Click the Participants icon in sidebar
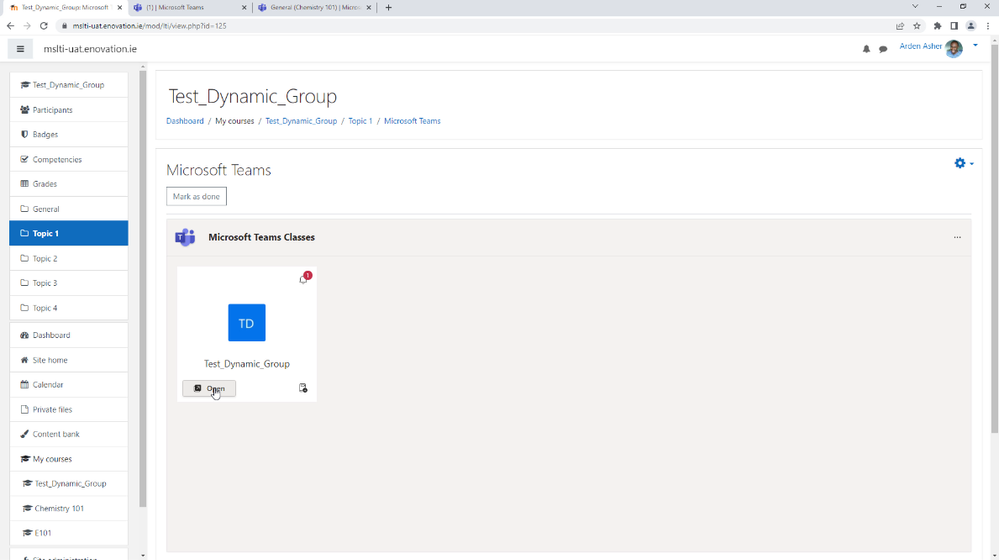 25,110
